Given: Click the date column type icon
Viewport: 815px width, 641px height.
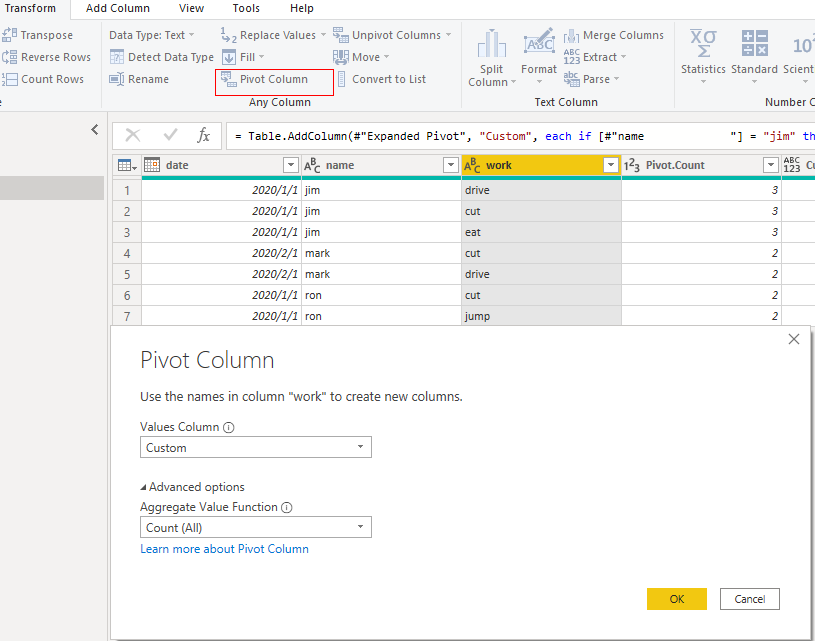Looking at the screenshot, I should pyautogui.click(x=152, y=165).
